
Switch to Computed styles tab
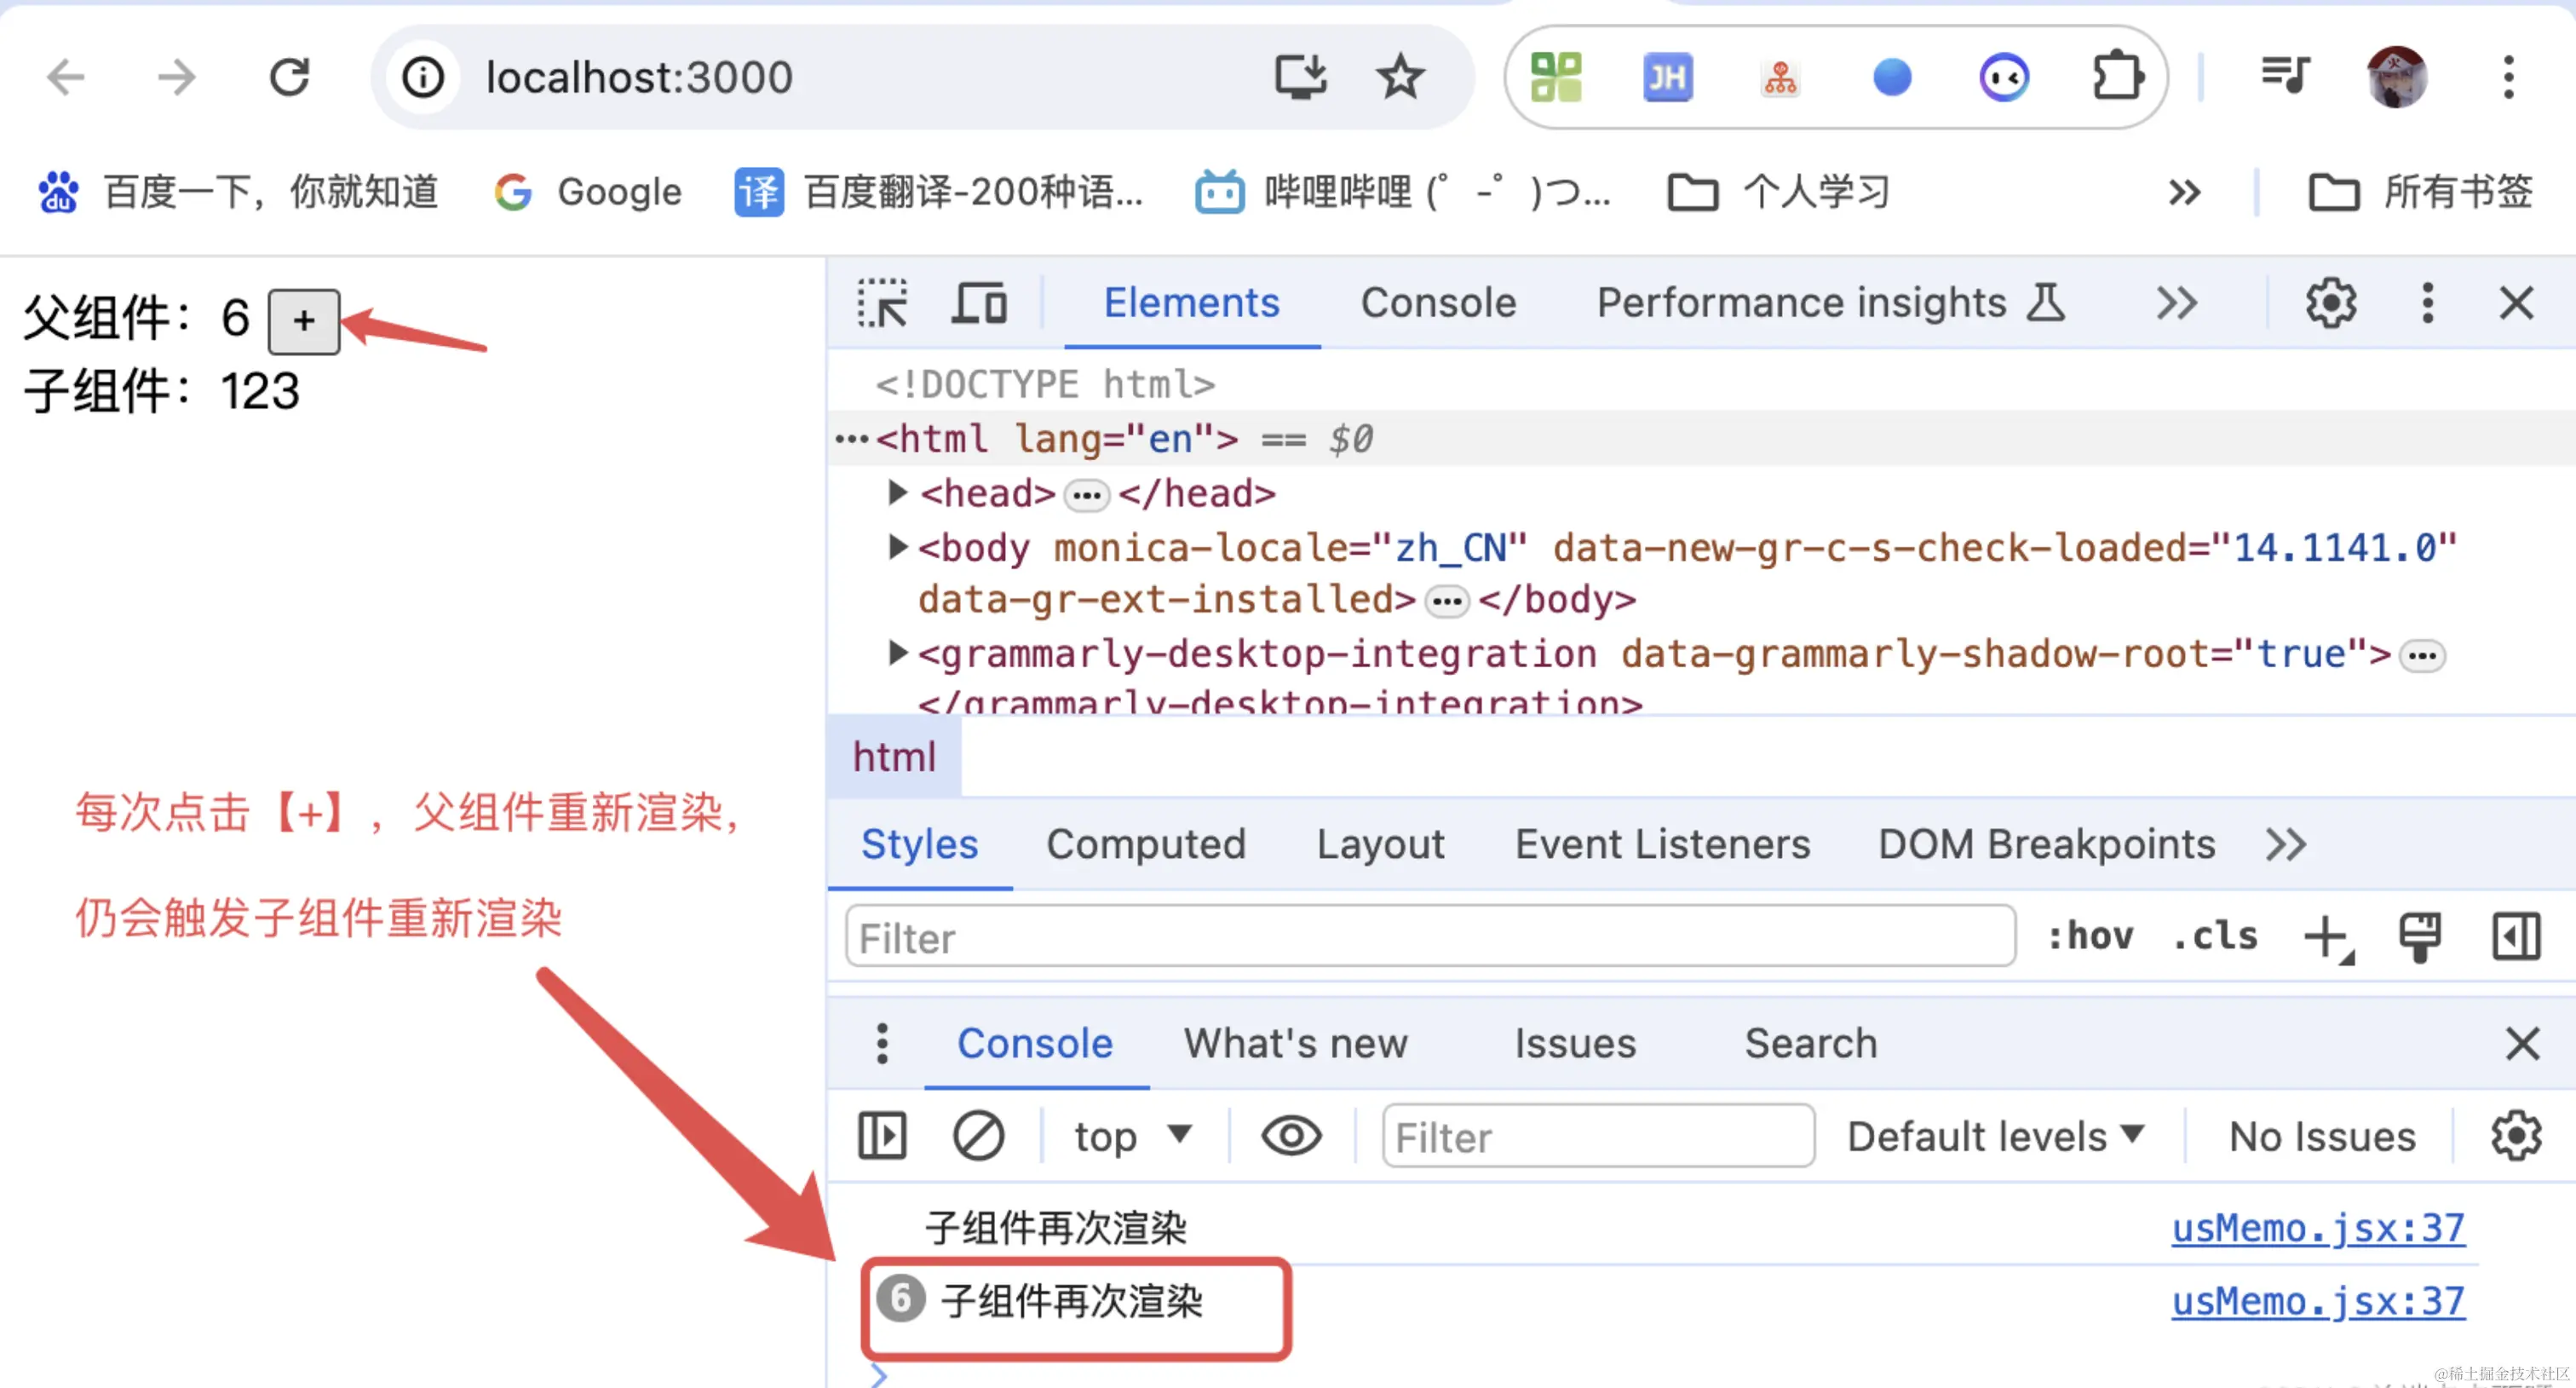(1145, 845)
